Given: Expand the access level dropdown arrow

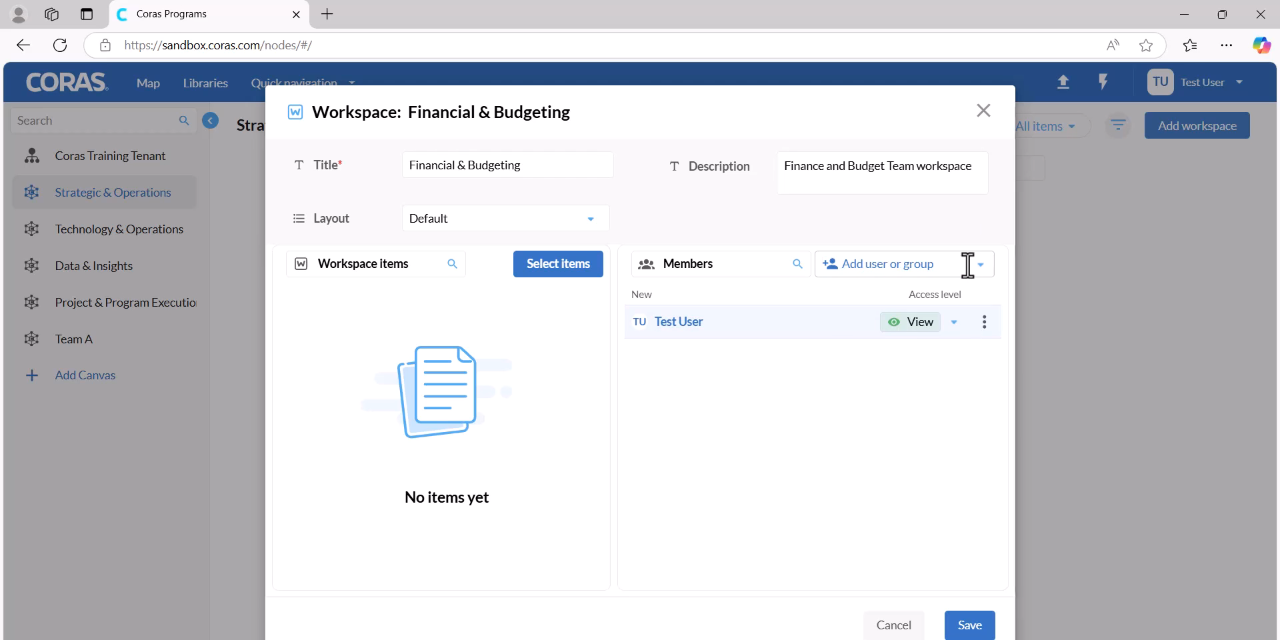Looking at the screenshot, I should 954,322.
